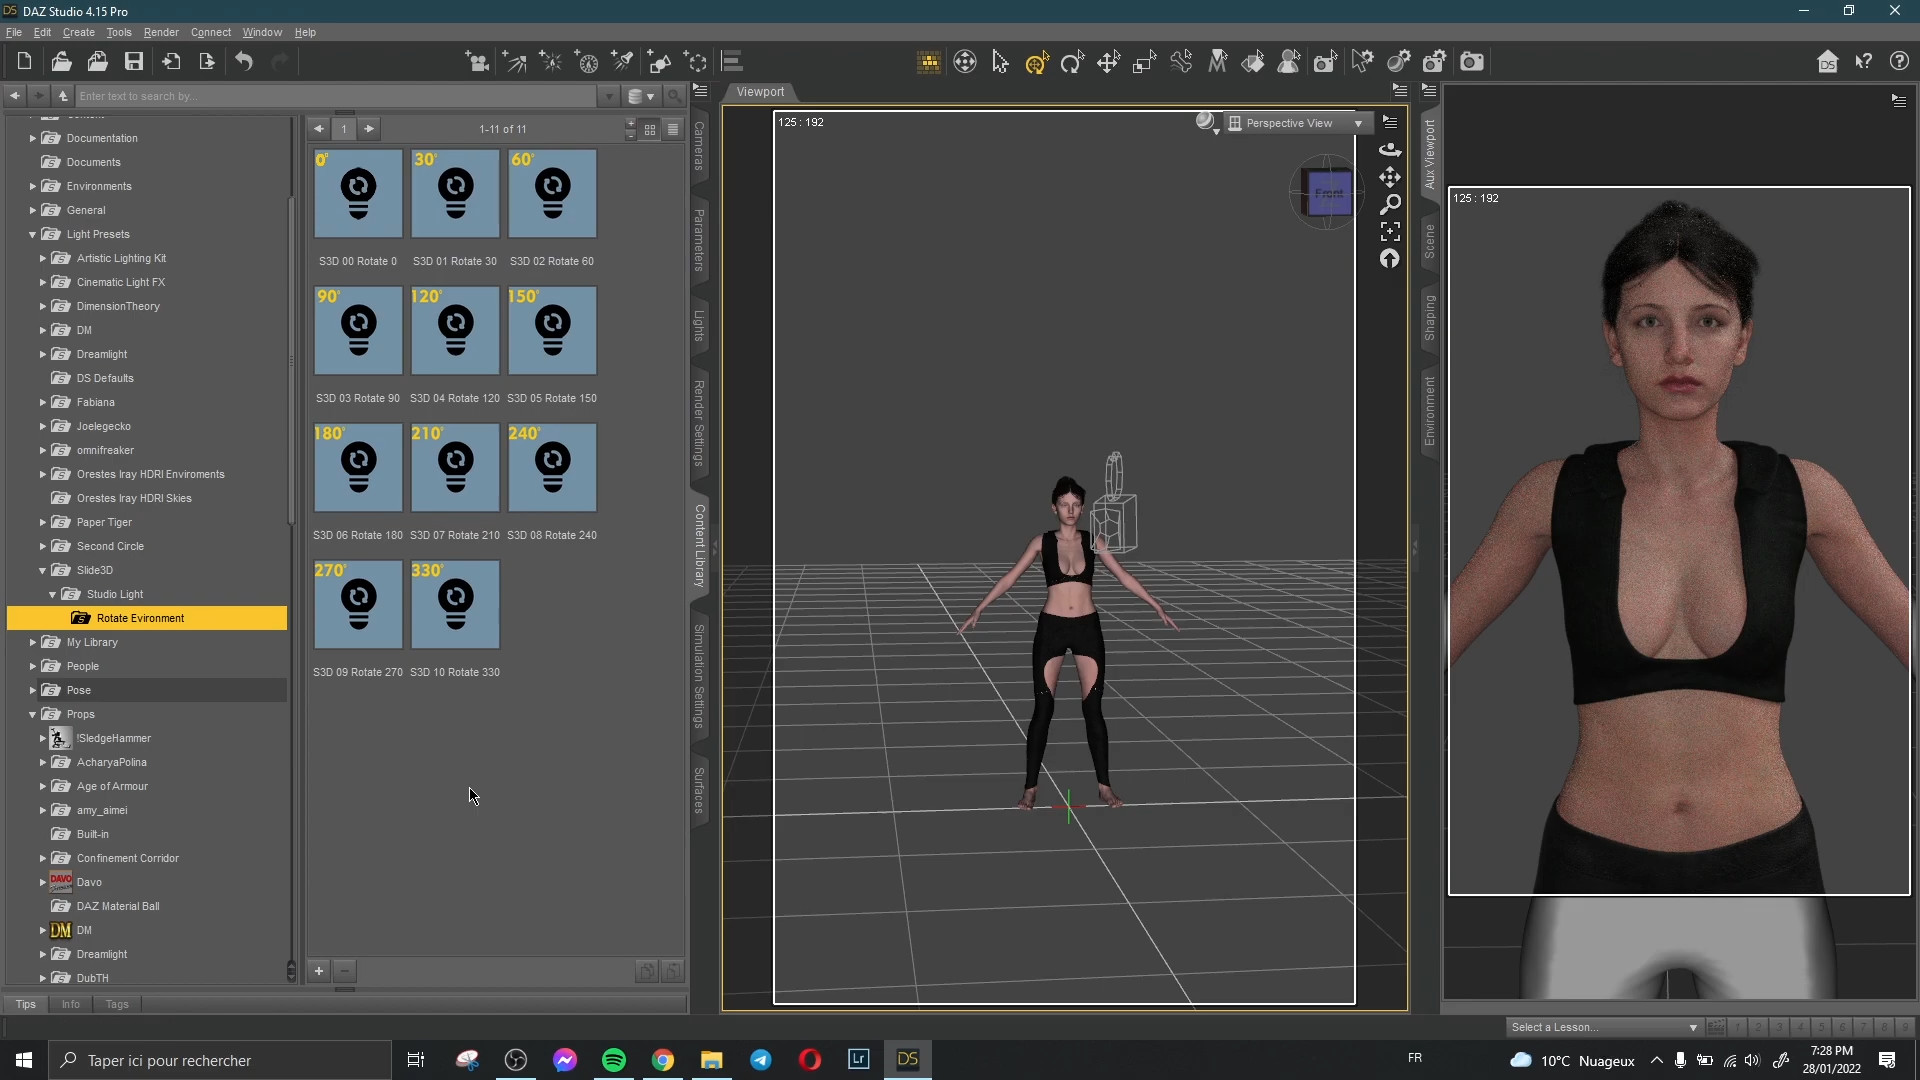Select the Rotate Evironment folder
The width and height of the screenshot is (1920, 1080).
click(x=147, y=619)
